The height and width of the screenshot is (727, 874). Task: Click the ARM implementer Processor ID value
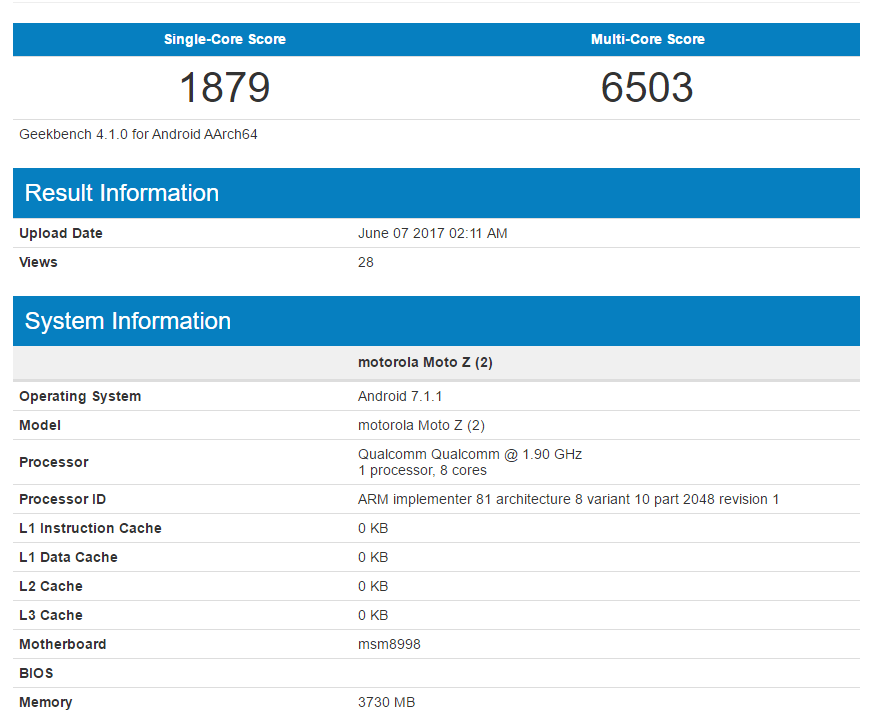pyautogui.click(x=568, y=499)
